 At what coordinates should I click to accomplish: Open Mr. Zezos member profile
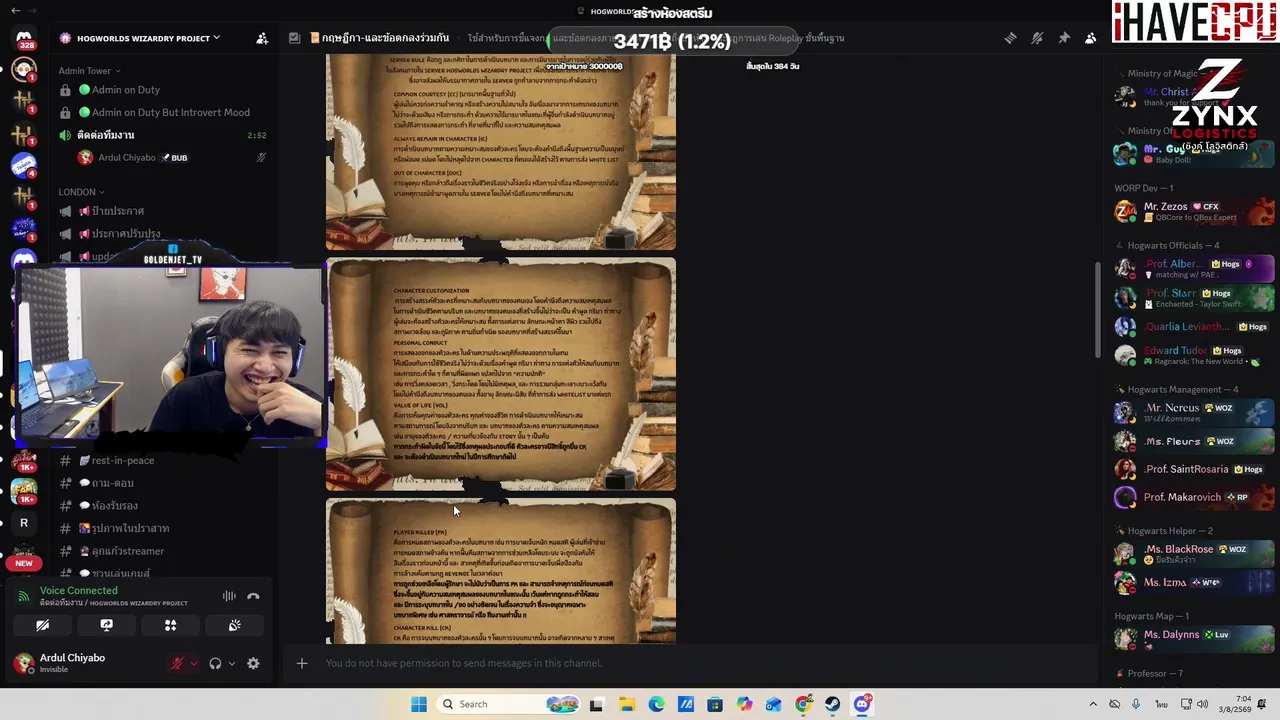click(x=1194, y=211)
